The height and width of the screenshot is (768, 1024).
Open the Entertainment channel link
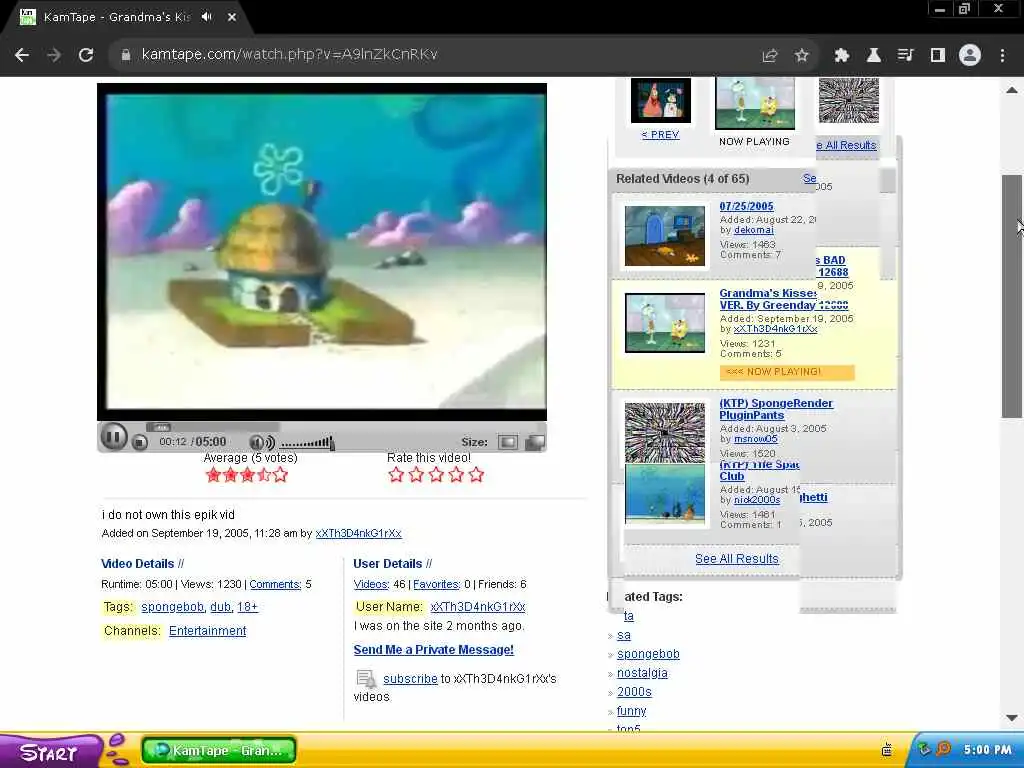coord(208,631)
